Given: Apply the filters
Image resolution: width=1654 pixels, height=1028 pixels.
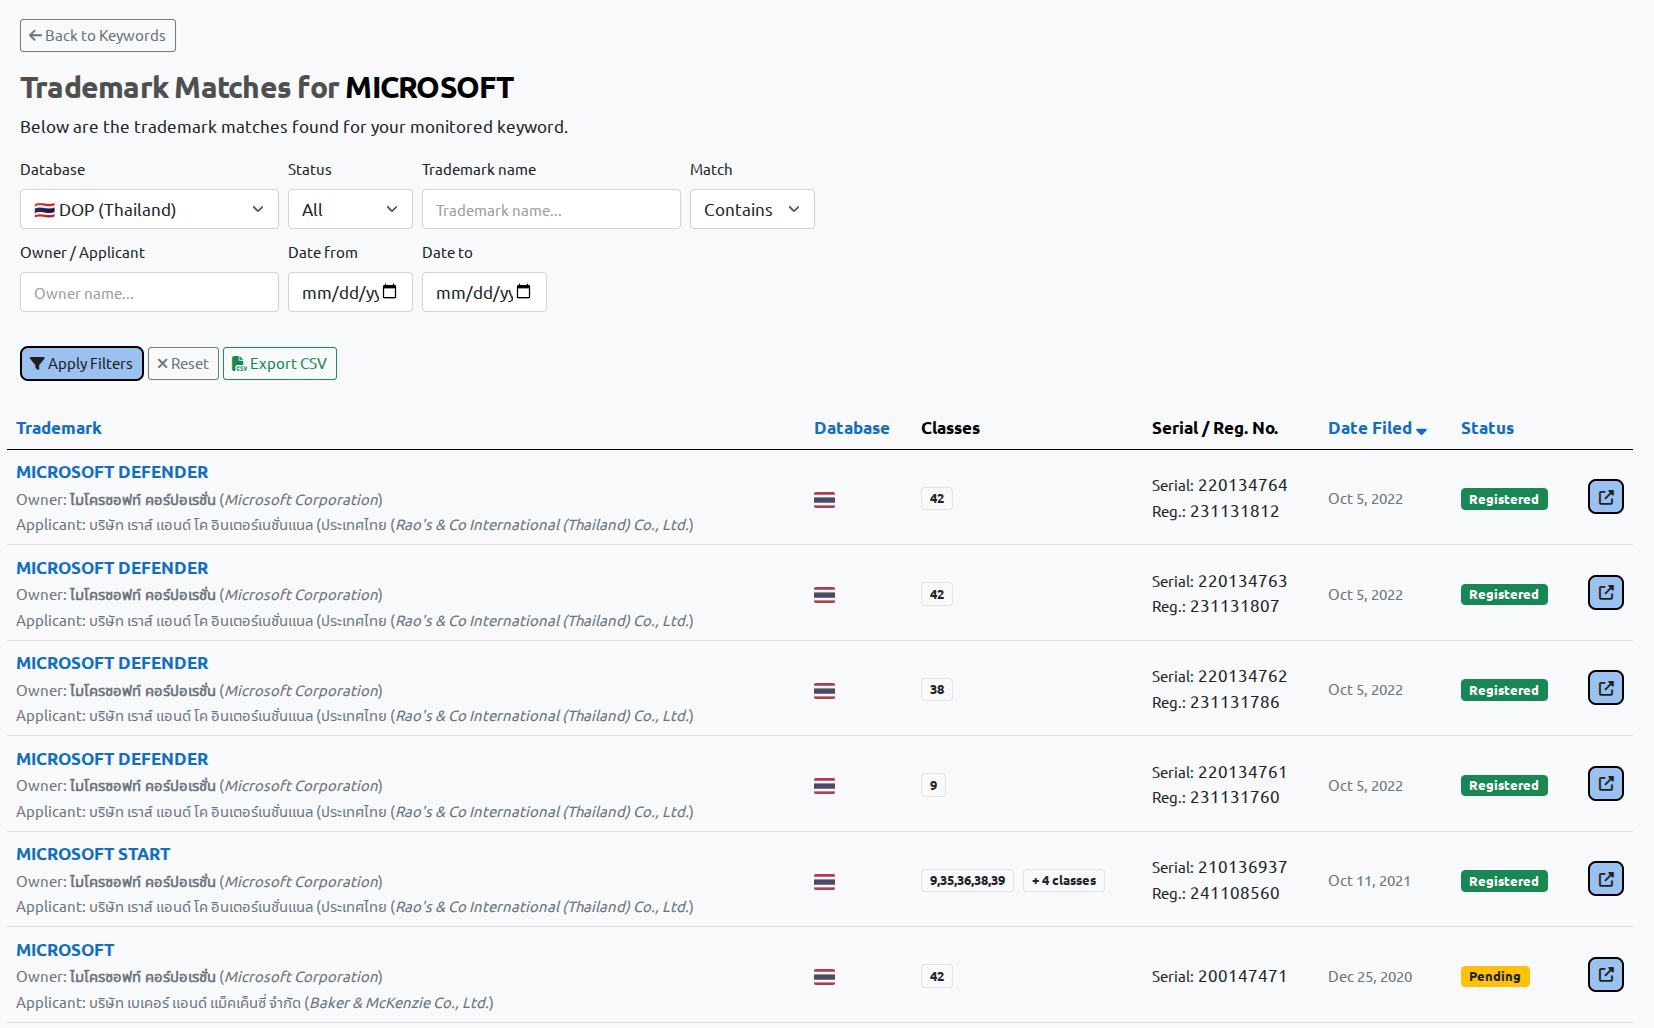Looking at the screenshot, I should [82, 364].
